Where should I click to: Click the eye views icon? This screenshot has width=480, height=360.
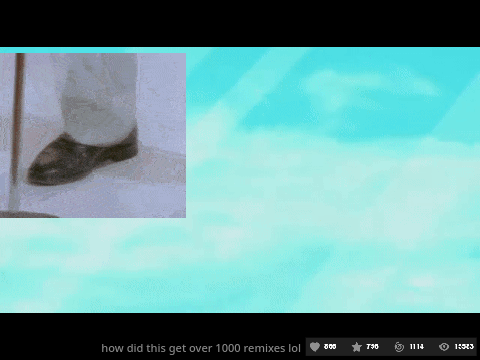pos(444,347)
